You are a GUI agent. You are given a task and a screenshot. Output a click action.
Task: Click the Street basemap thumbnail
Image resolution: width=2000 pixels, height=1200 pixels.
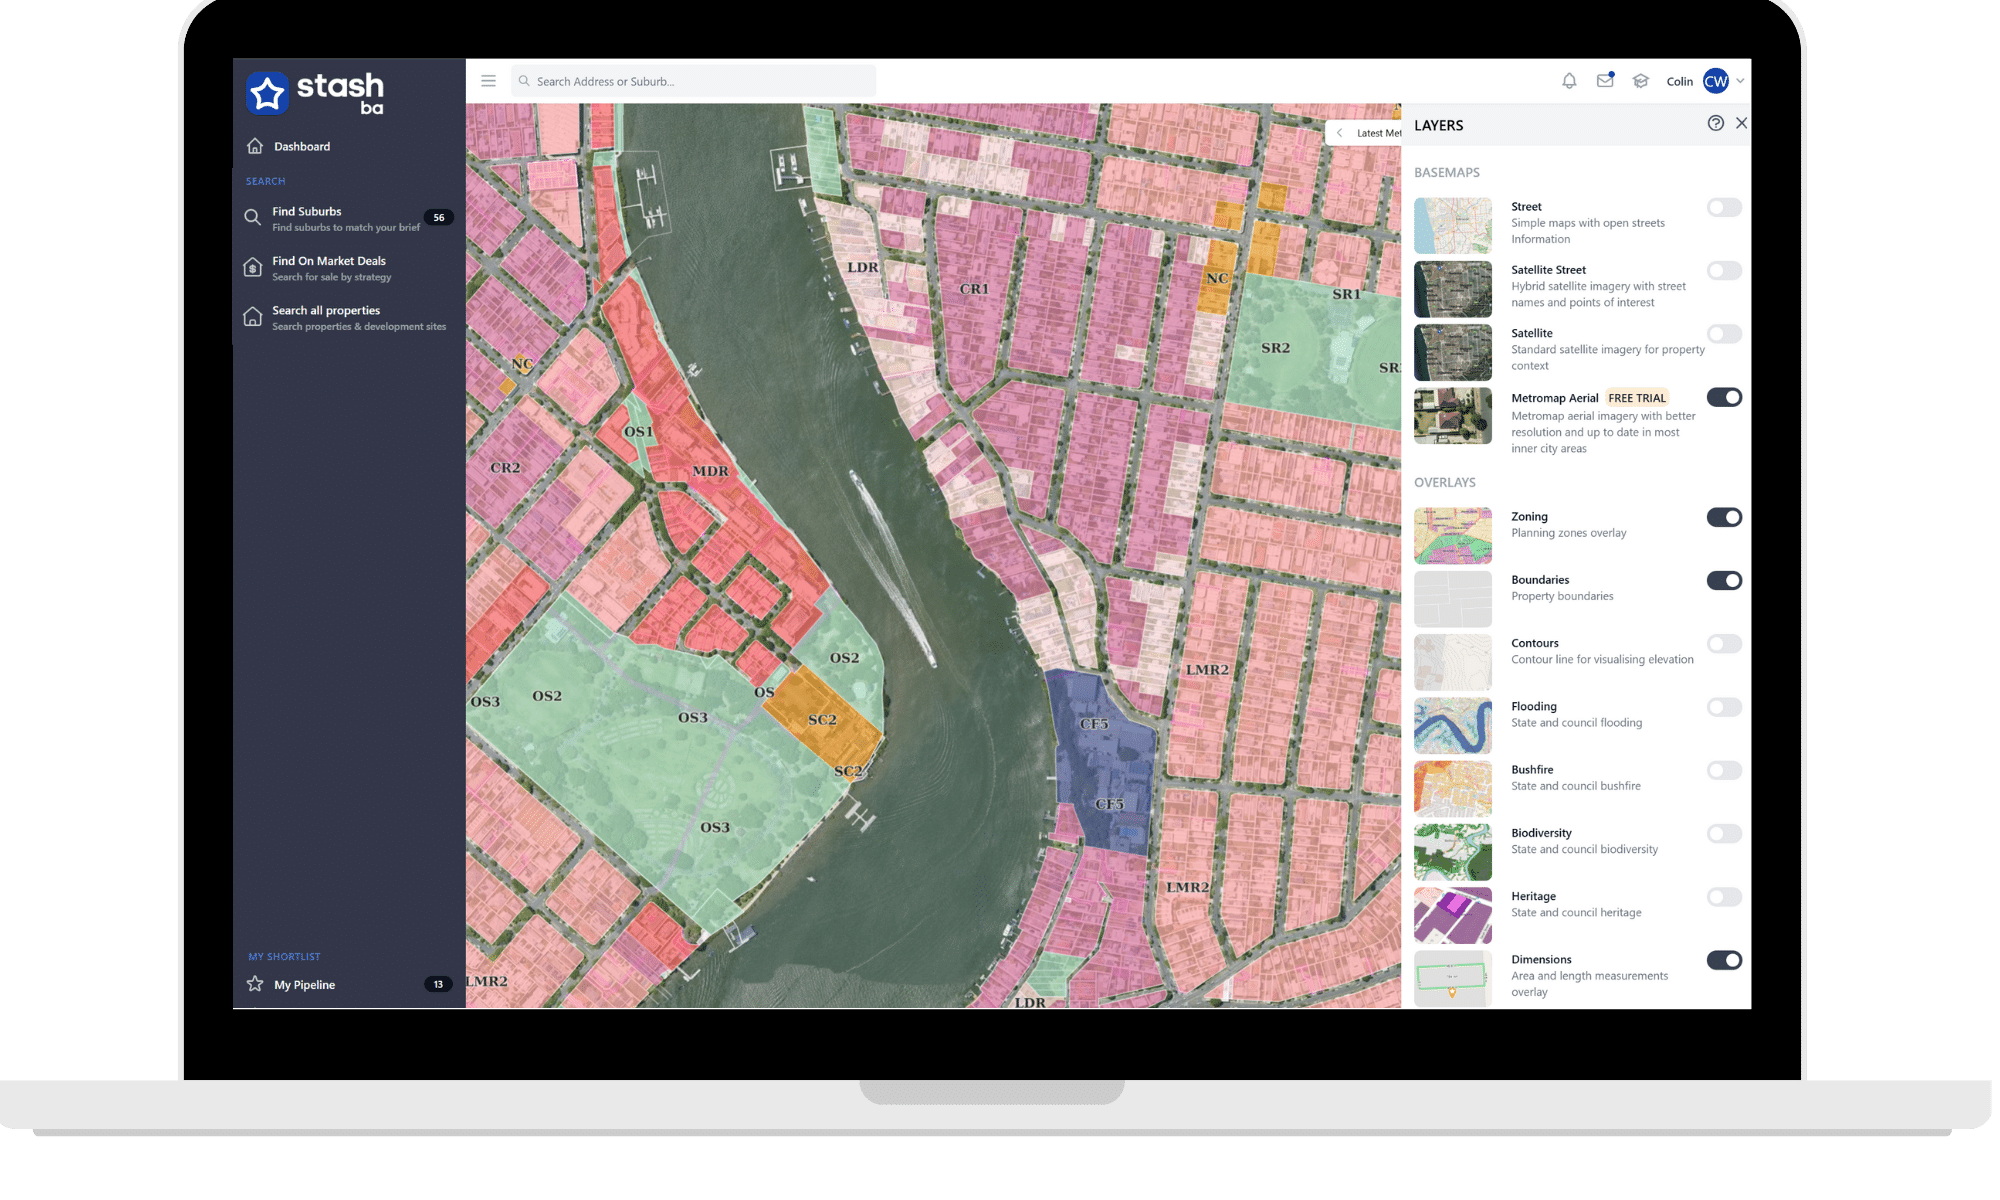pos(1453,225)
